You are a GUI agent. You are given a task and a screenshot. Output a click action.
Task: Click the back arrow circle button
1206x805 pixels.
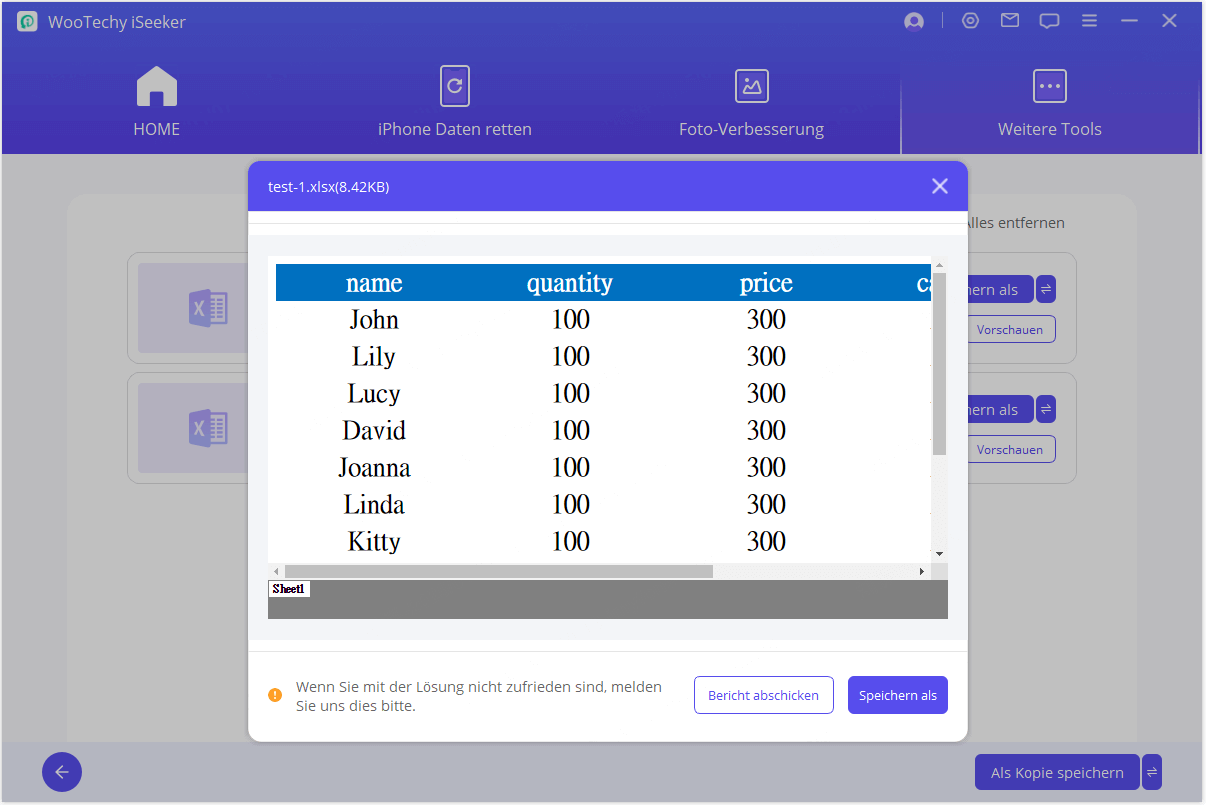coord(62,772)
